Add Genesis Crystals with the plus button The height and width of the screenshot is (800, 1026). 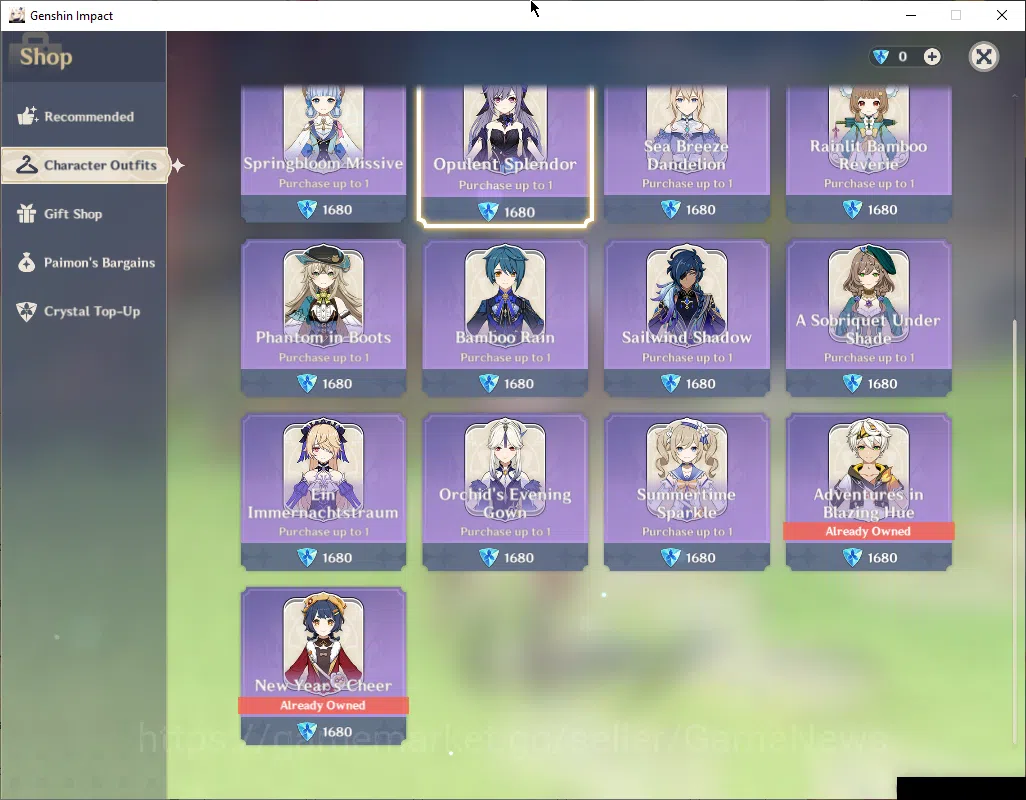(x=932, y=57)
